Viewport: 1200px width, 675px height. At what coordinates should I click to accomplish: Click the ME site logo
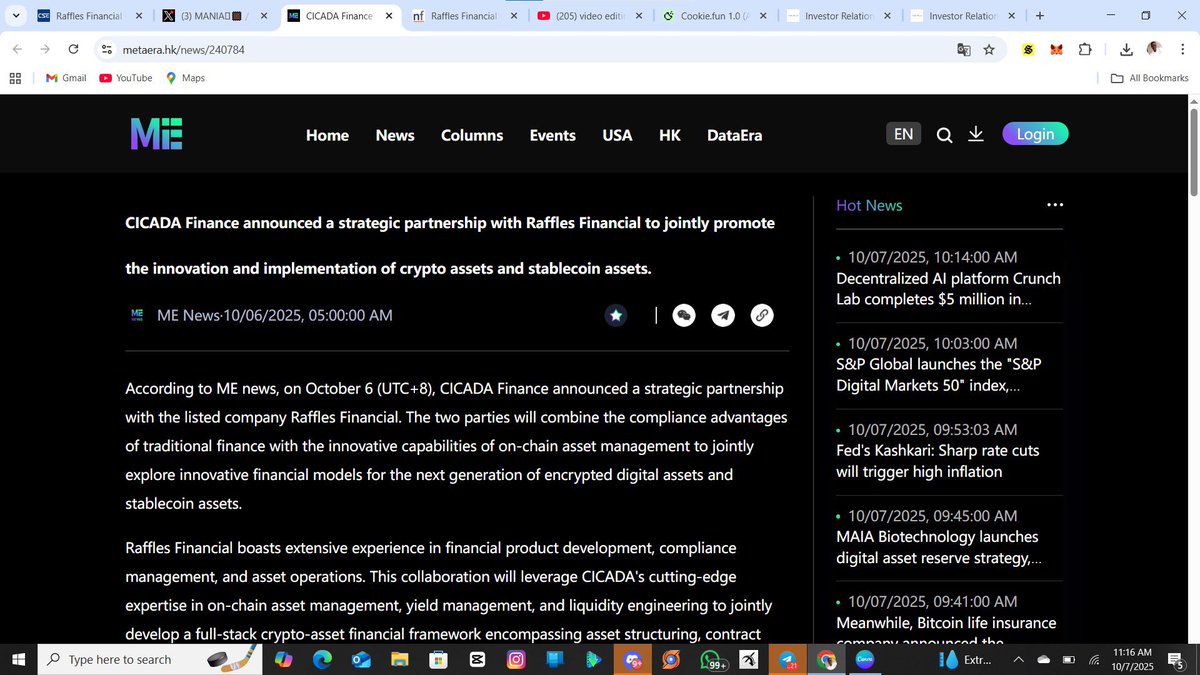(x=156, y=134)
